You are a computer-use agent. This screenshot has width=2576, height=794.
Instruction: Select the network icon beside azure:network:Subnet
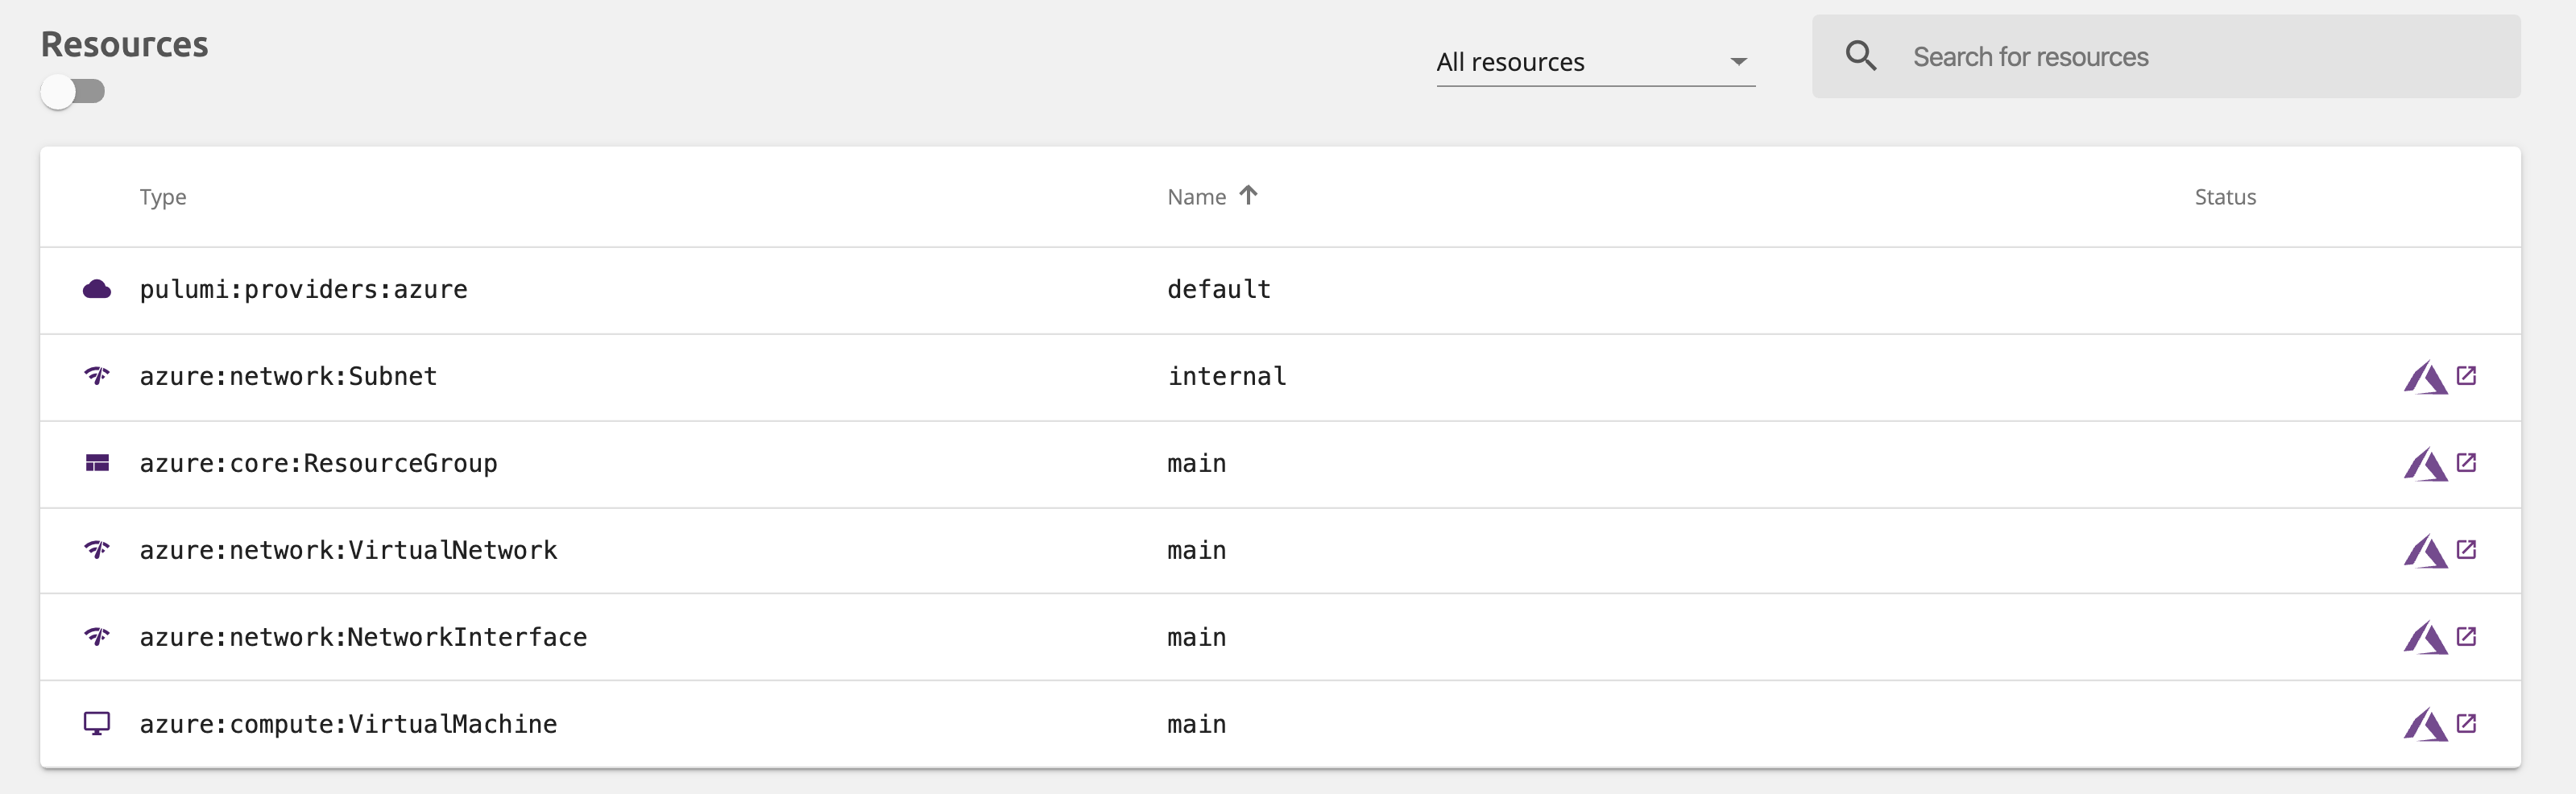coord(98,376)
